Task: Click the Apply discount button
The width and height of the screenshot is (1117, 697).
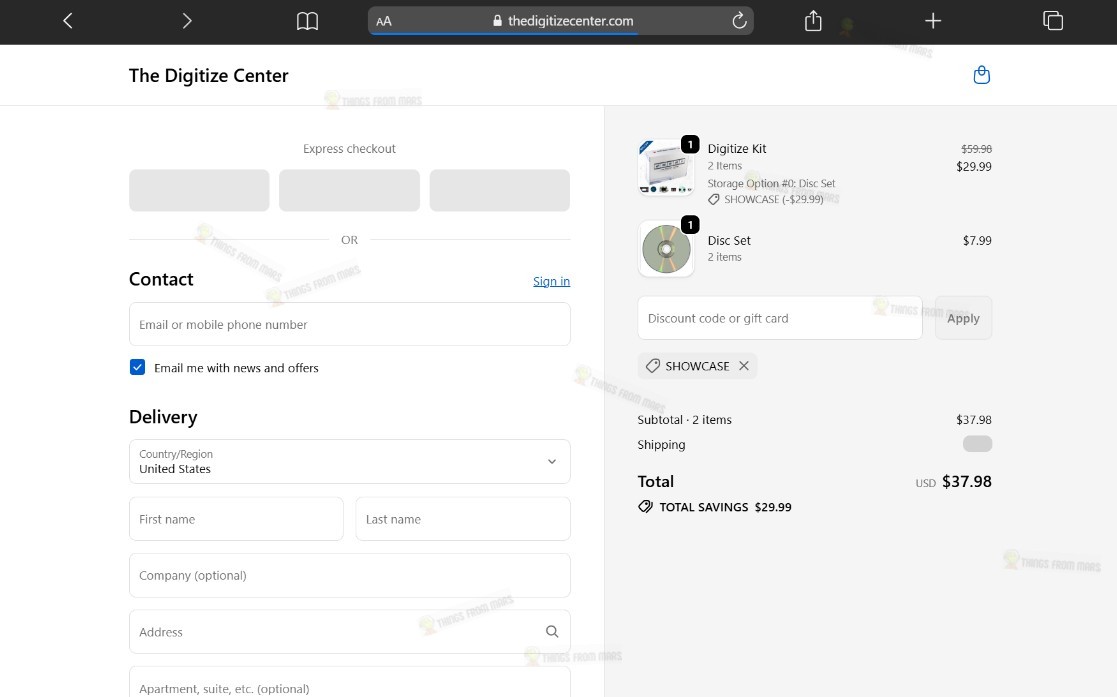Action: coord(963,318)
